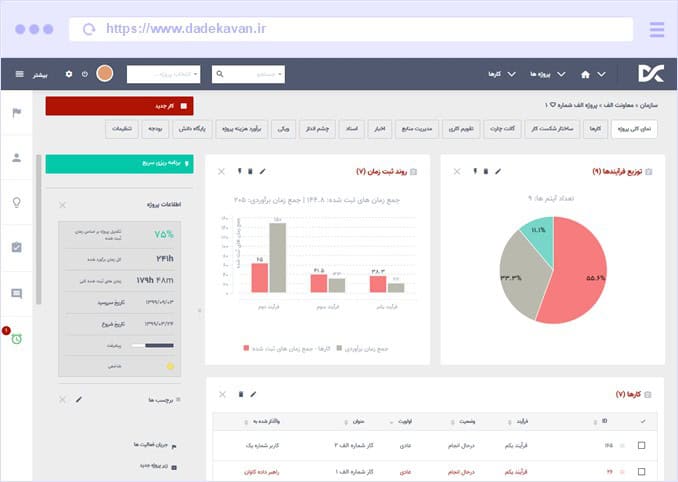Select the checkbox for task row 26
Screen dimensions: 678x482
641,470
